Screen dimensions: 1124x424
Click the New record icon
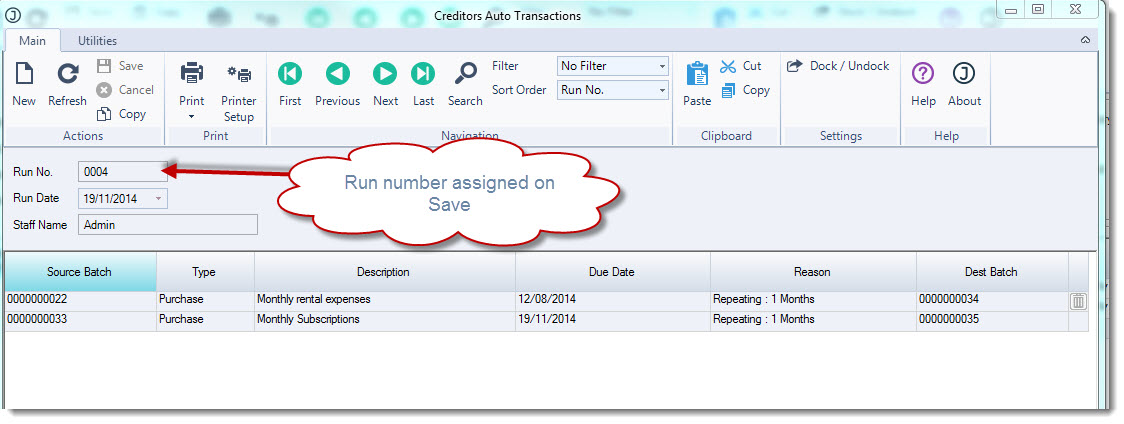pos(24,74)
